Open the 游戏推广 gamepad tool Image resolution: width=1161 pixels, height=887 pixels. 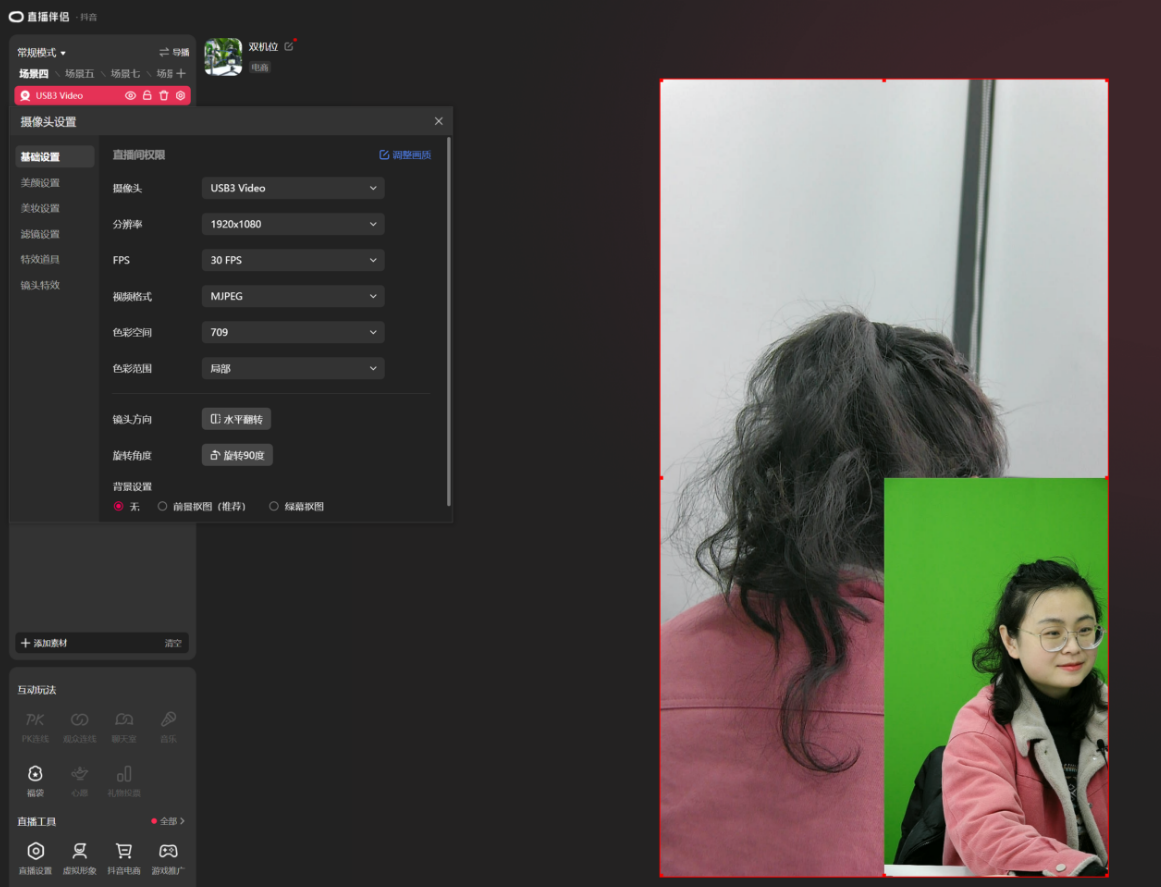click(168, 858)
